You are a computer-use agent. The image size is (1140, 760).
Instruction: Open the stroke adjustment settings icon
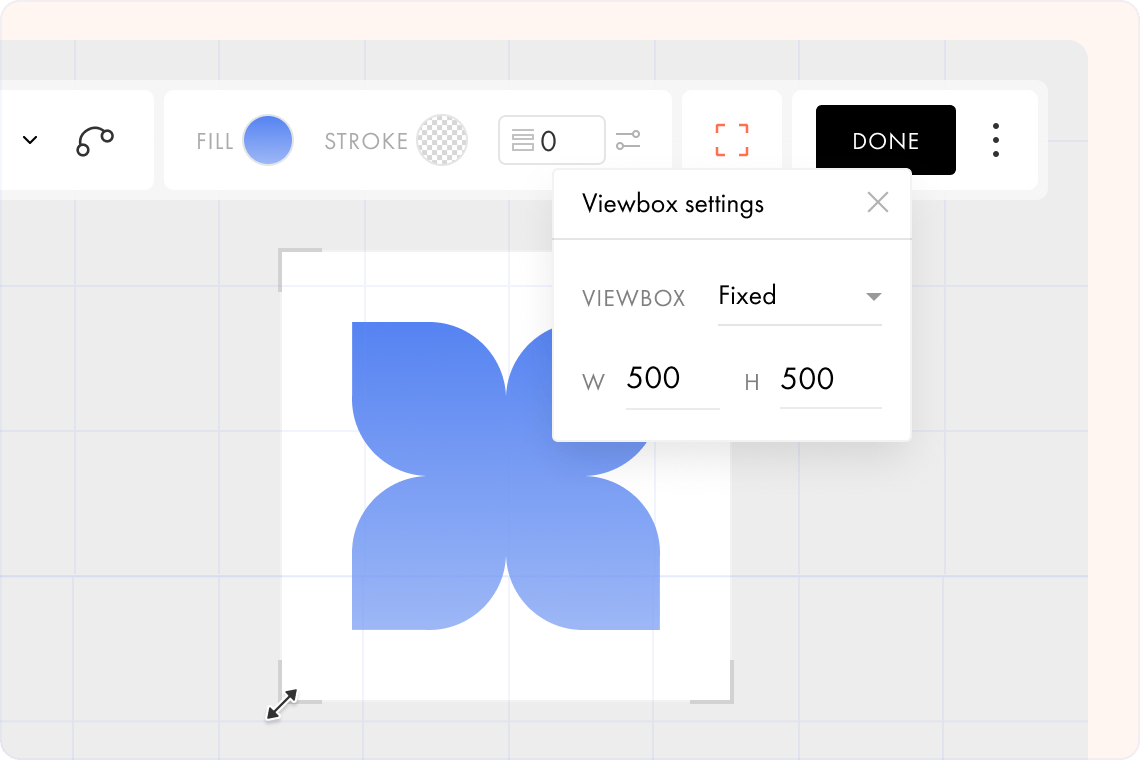click(629, 140)
